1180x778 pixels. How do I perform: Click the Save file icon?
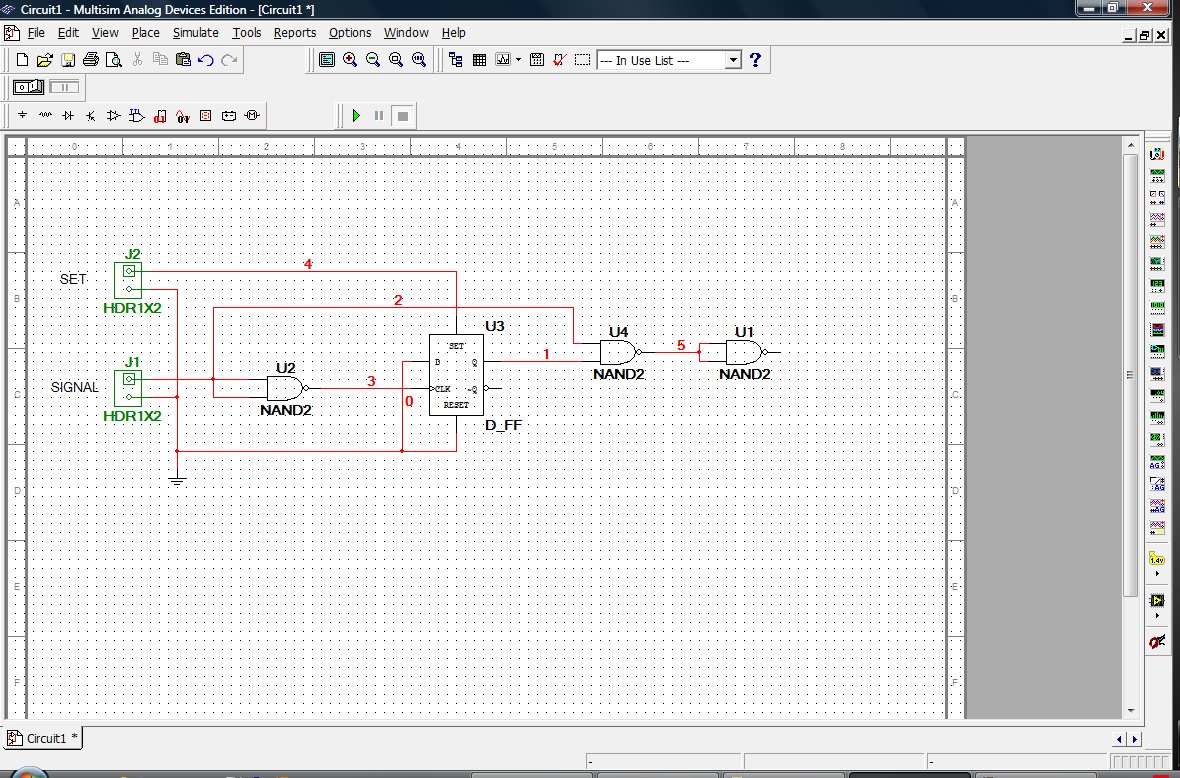68,60
